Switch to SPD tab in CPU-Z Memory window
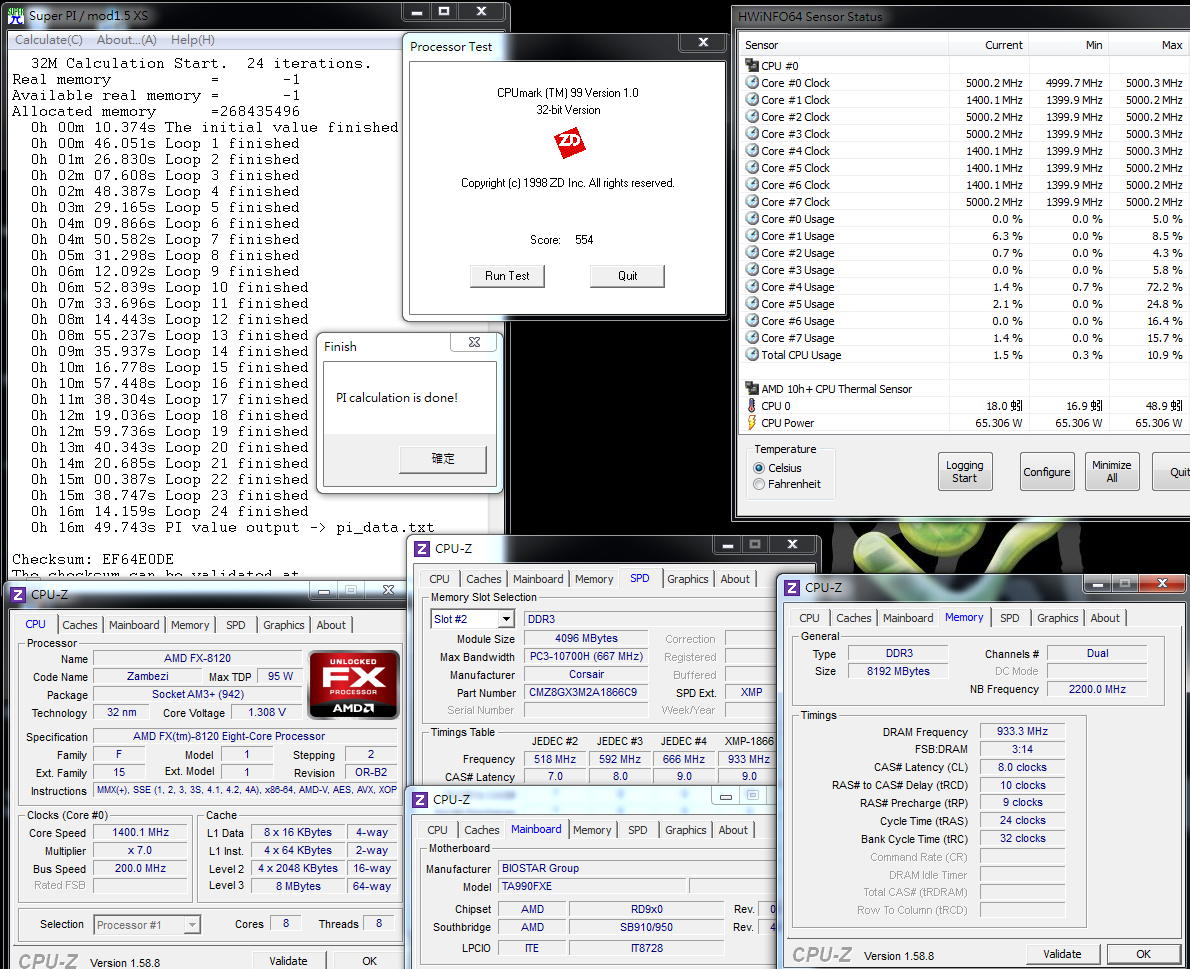 click(x=1009, y=618)
